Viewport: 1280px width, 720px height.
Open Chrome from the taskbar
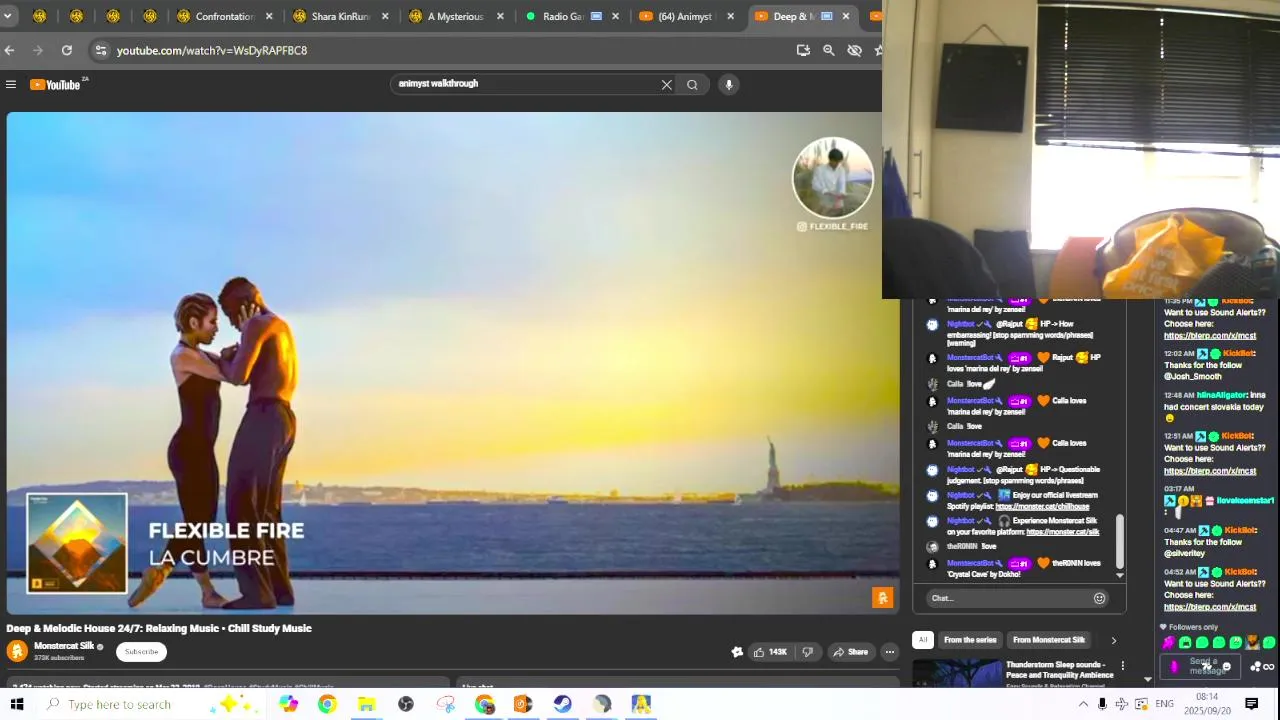click(327, 704)
